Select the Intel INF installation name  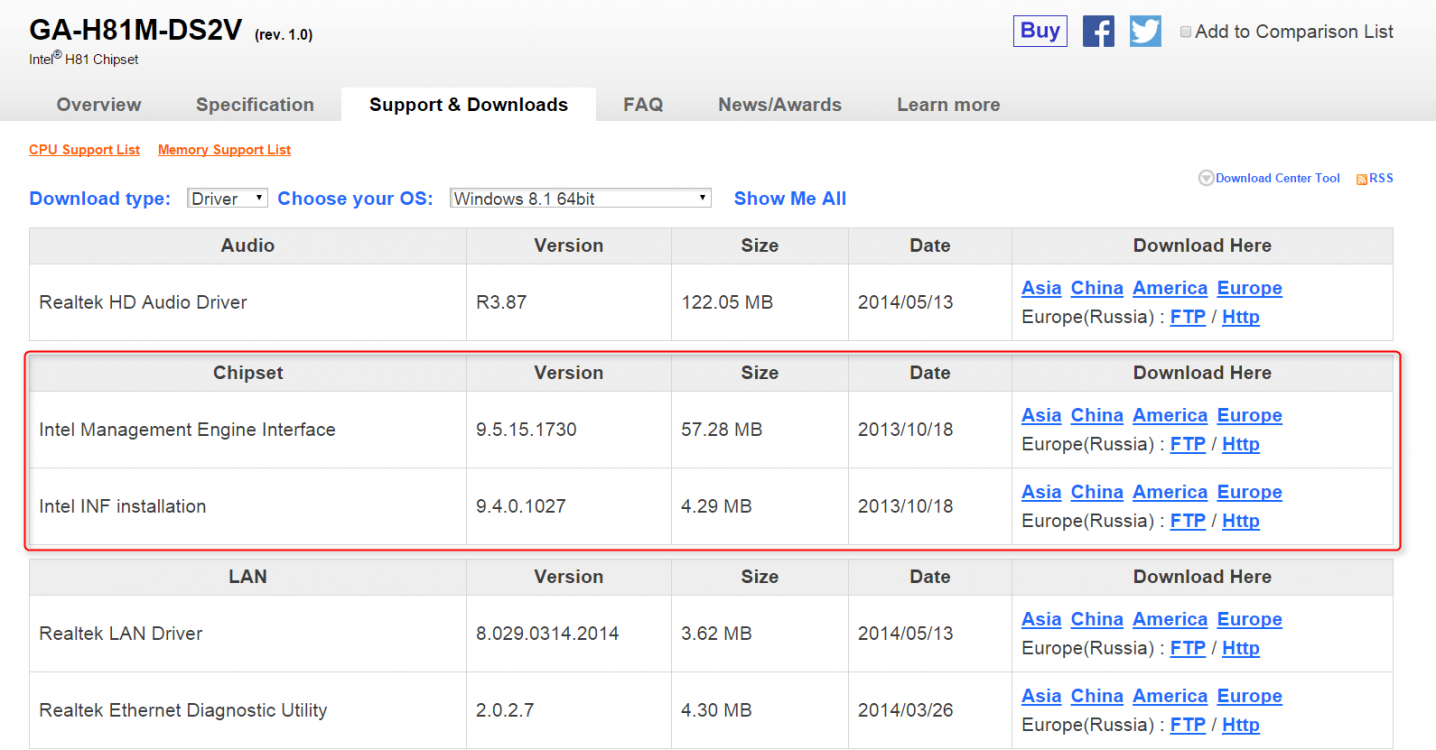click(x=122, y=506)
